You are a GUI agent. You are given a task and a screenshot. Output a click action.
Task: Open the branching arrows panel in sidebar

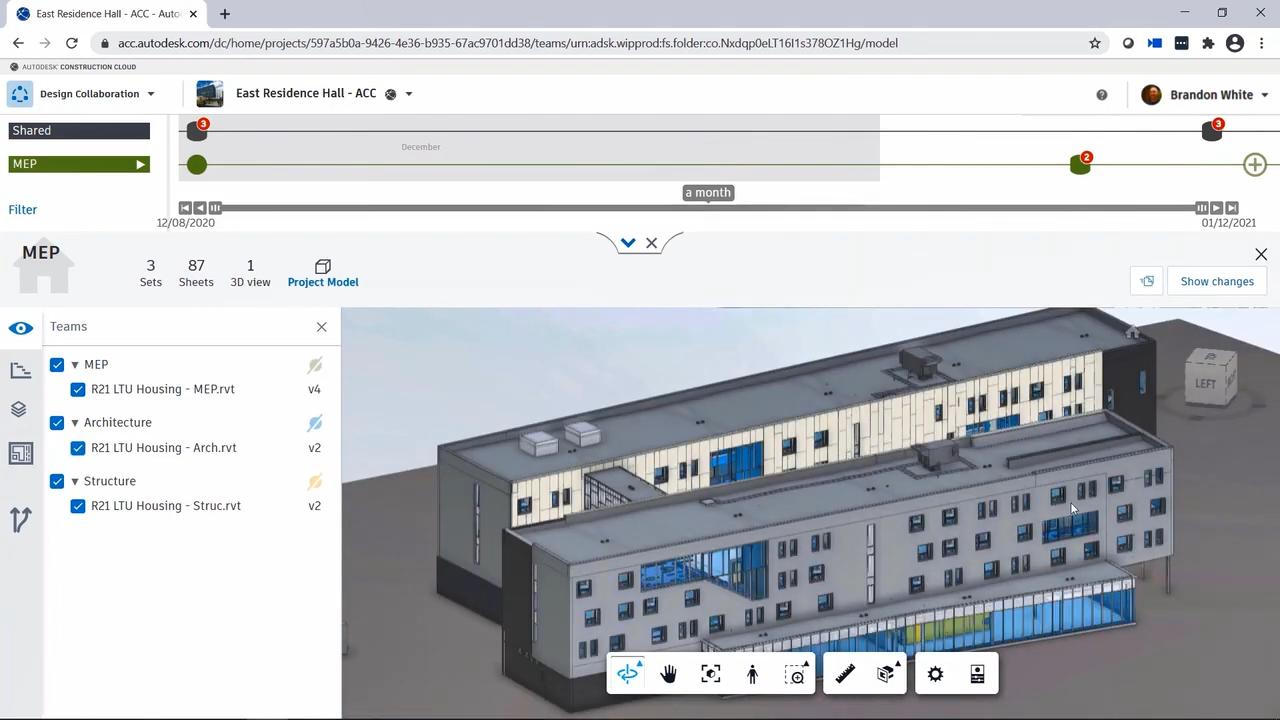[x=21, y=519]
